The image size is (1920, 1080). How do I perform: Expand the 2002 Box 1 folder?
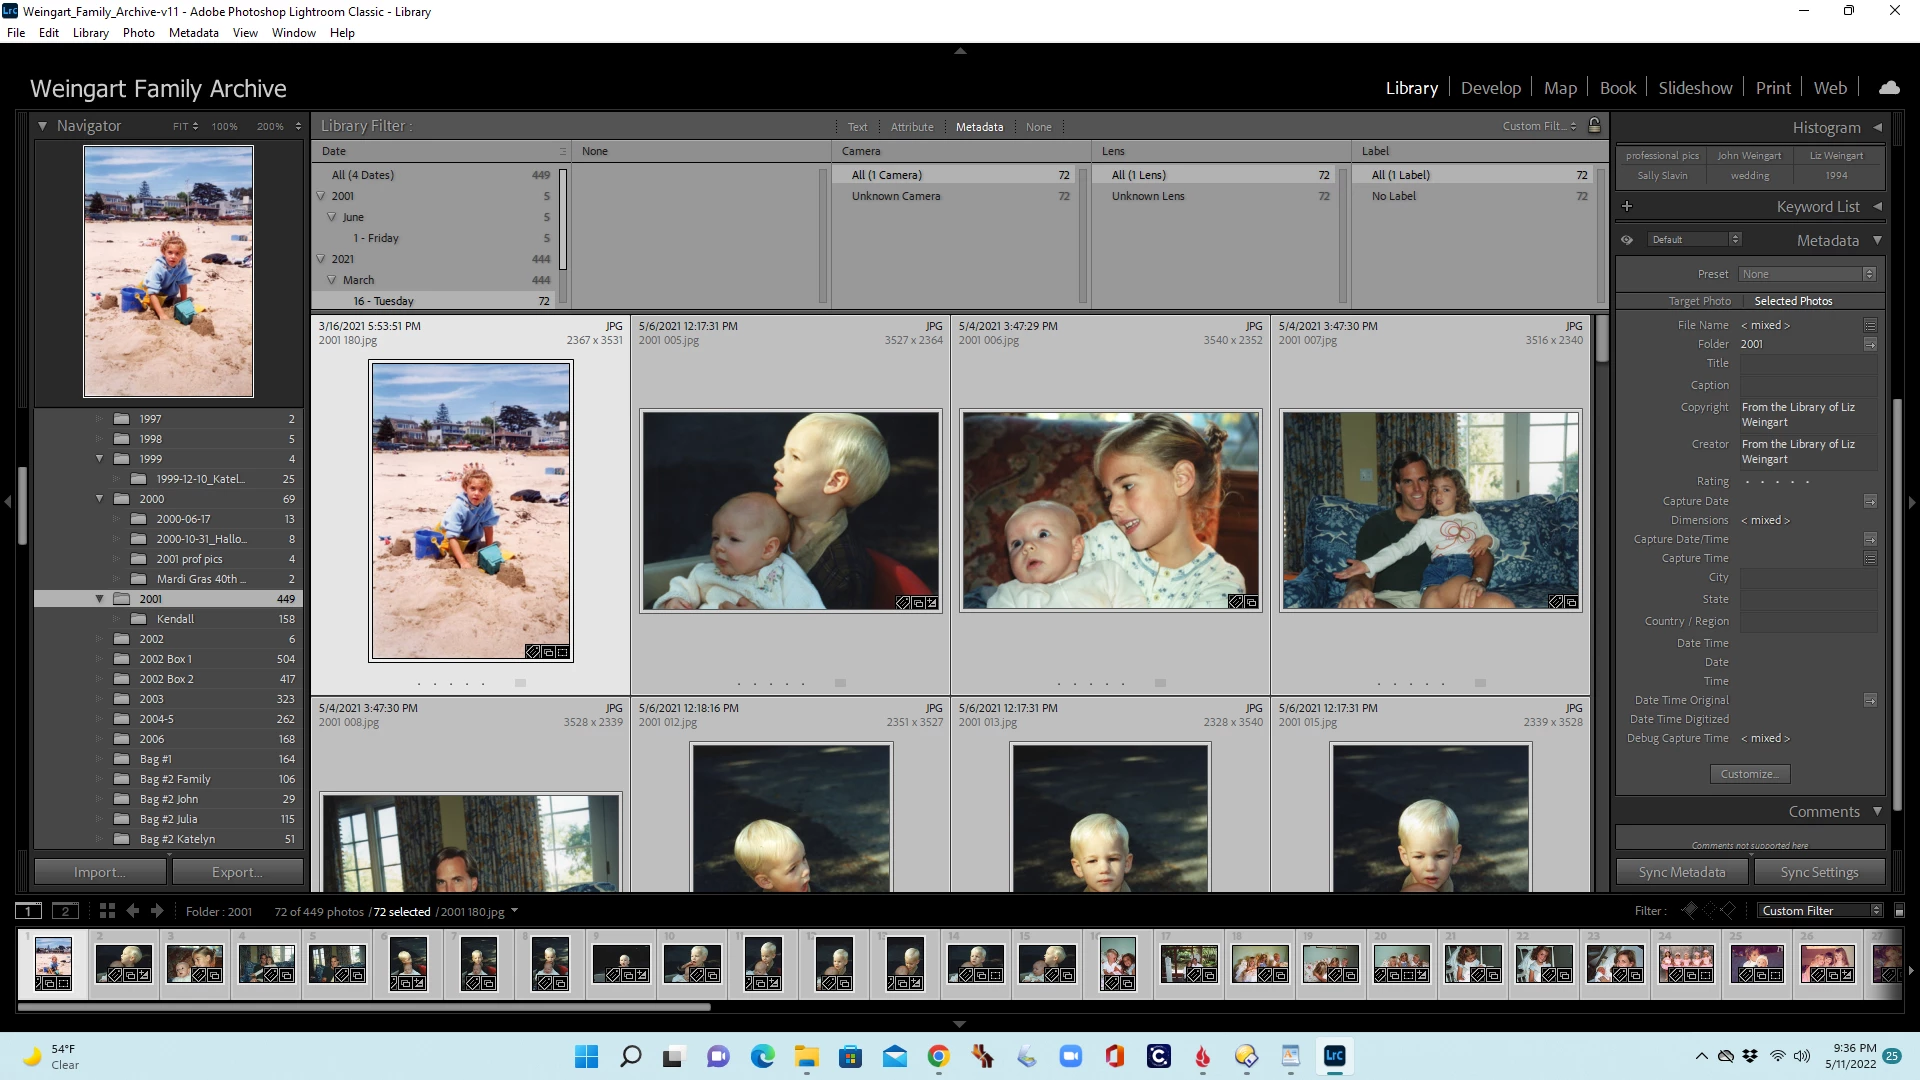pyautogui.click(x=99, y=659)
